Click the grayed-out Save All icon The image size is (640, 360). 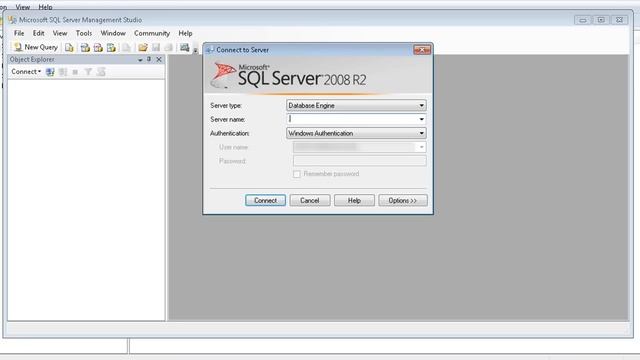[x=168, y=48]
